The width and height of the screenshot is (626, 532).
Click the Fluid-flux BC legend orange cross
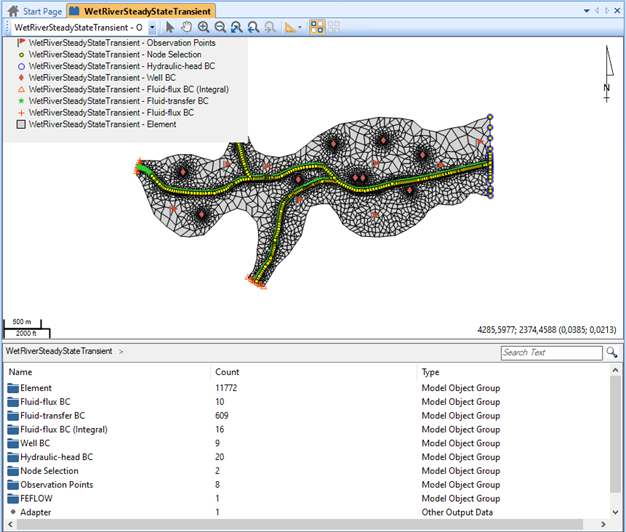(22, 113)
